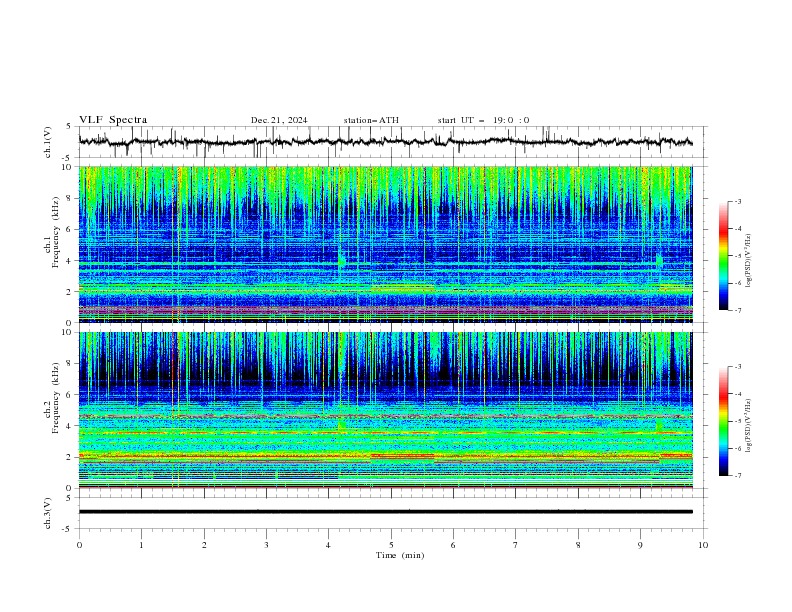Viewport: 792px width, 612px height.
Task: Click the 'Time (min)' axis label
Action: 400,555
